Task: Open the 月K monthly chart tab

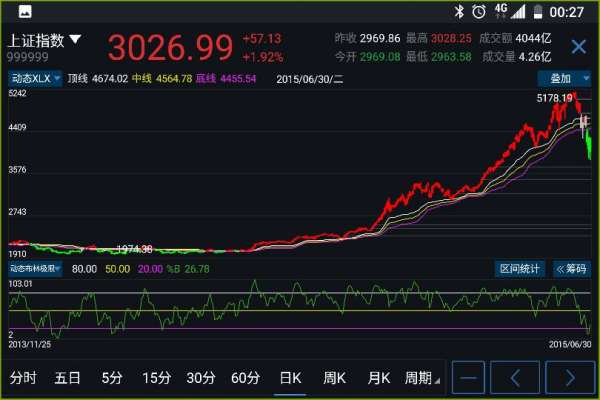Action: (378, 378)
